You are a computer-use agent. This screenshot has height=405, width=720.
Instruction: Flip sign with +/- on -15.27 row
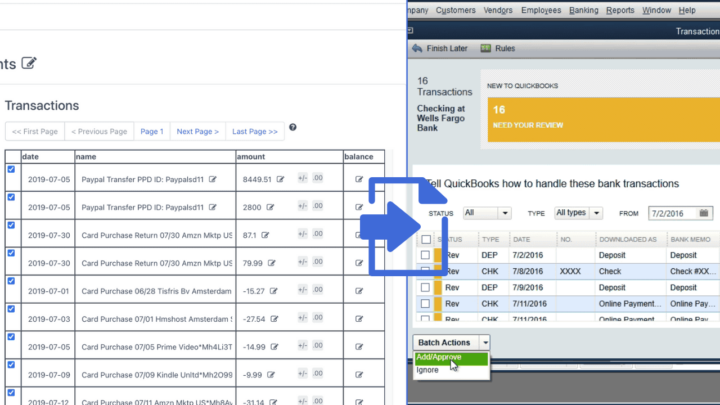point(302,290)
